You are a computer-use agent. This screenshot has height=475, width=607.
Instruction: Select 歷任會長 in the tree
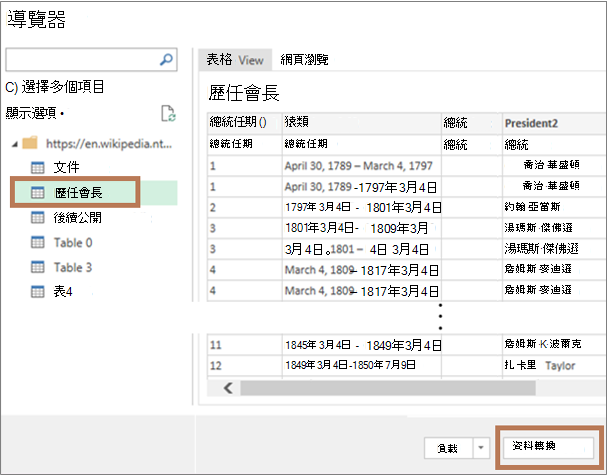[79, 192]
